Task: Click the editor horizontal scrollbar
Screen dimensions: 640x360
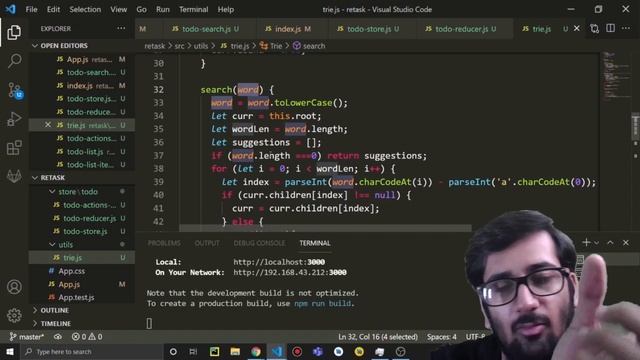Action: pyautogui.click(x=325, y=228)
